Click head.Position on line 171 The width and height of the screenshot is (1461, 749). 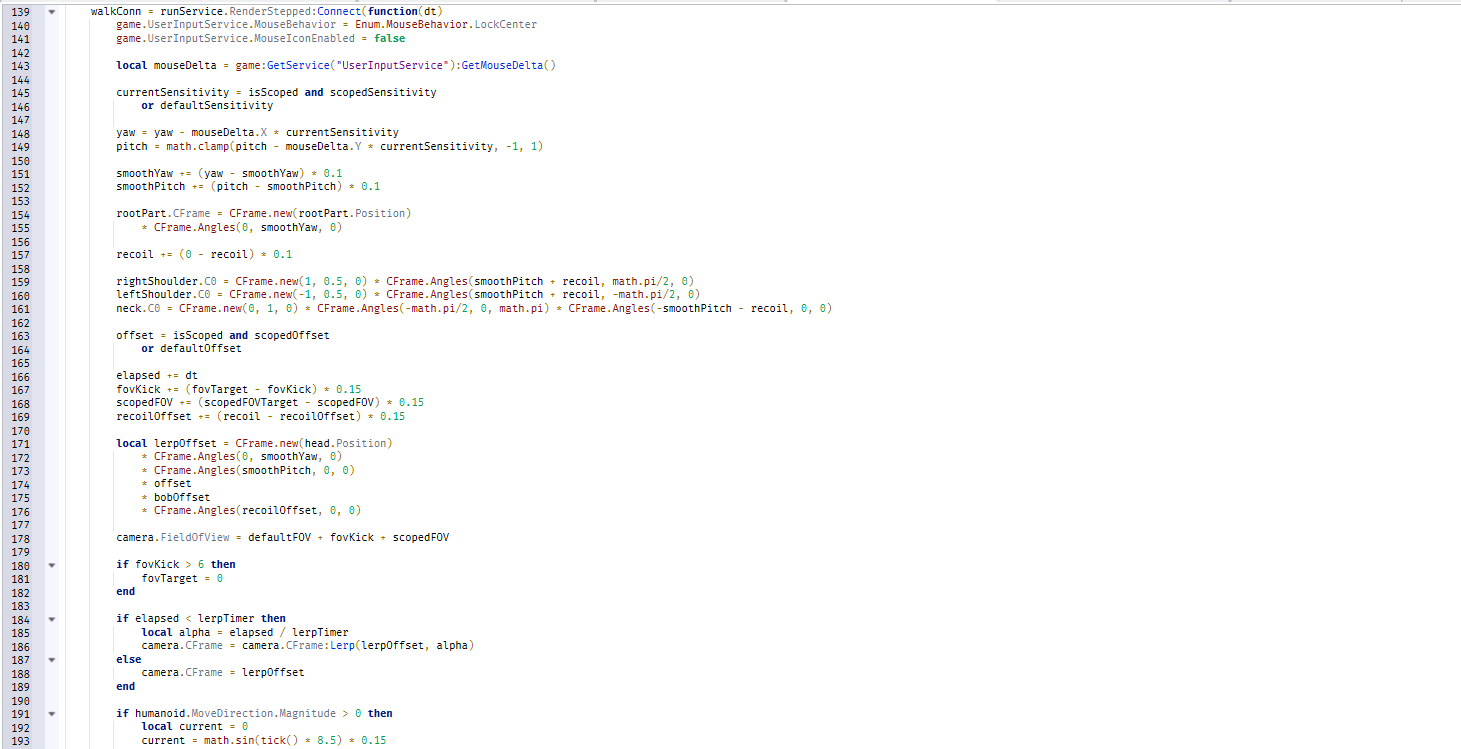(x=345, y=443)
